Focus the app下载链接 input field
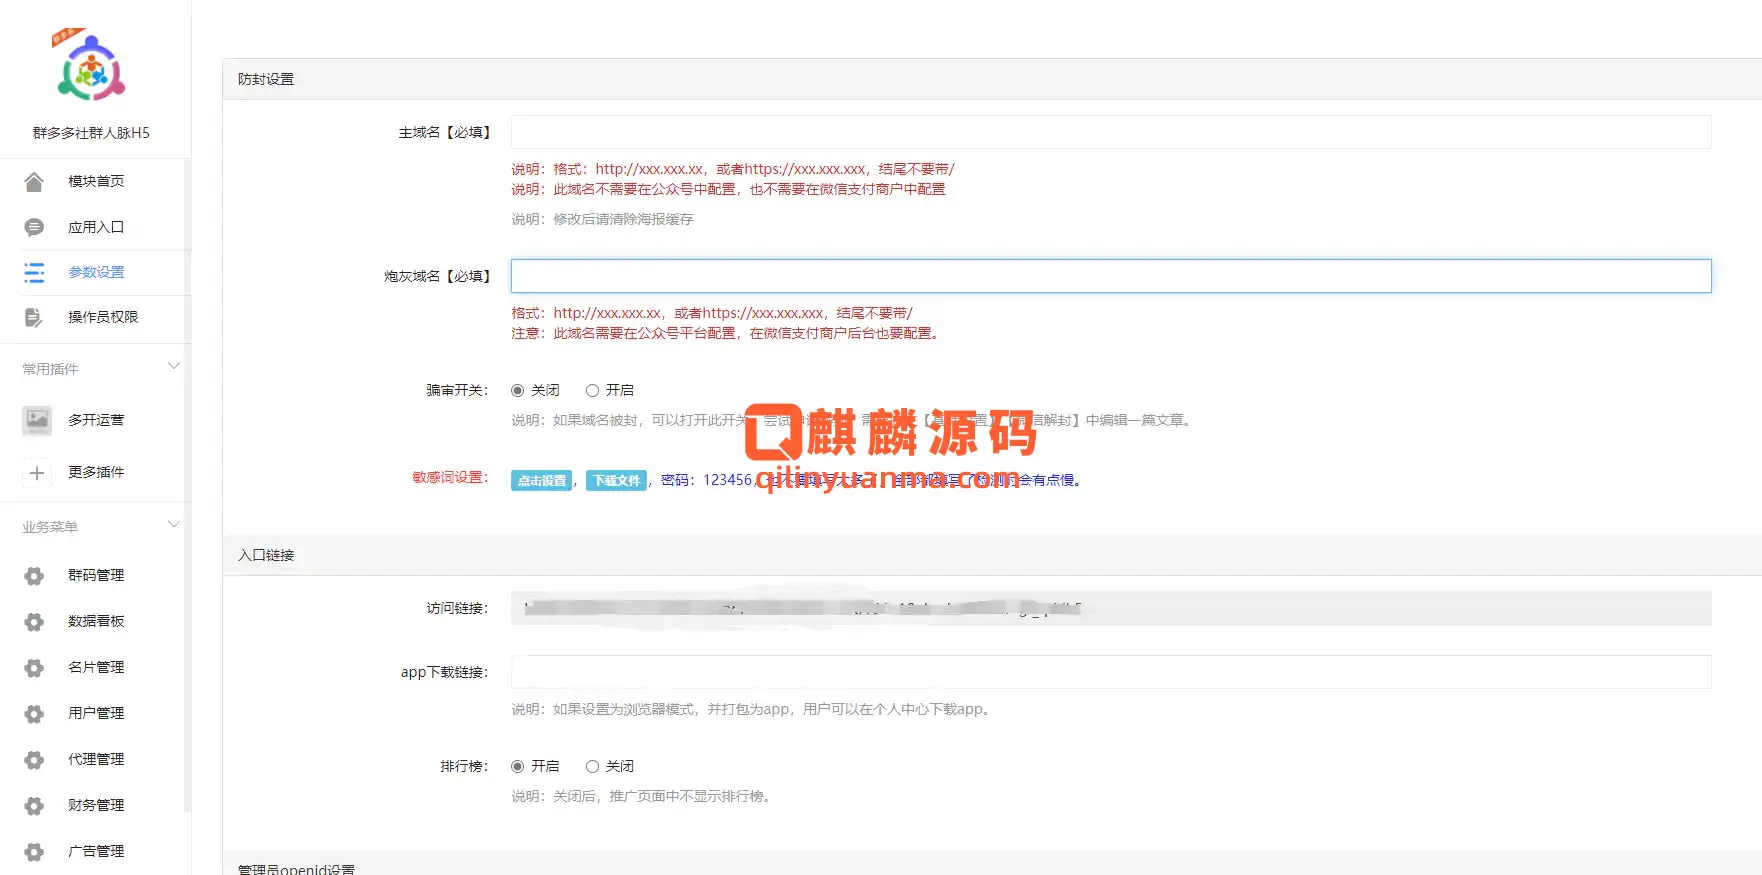Image resolution: width=1762 pixels, height=875 pixels. [x=1111, y=672]
